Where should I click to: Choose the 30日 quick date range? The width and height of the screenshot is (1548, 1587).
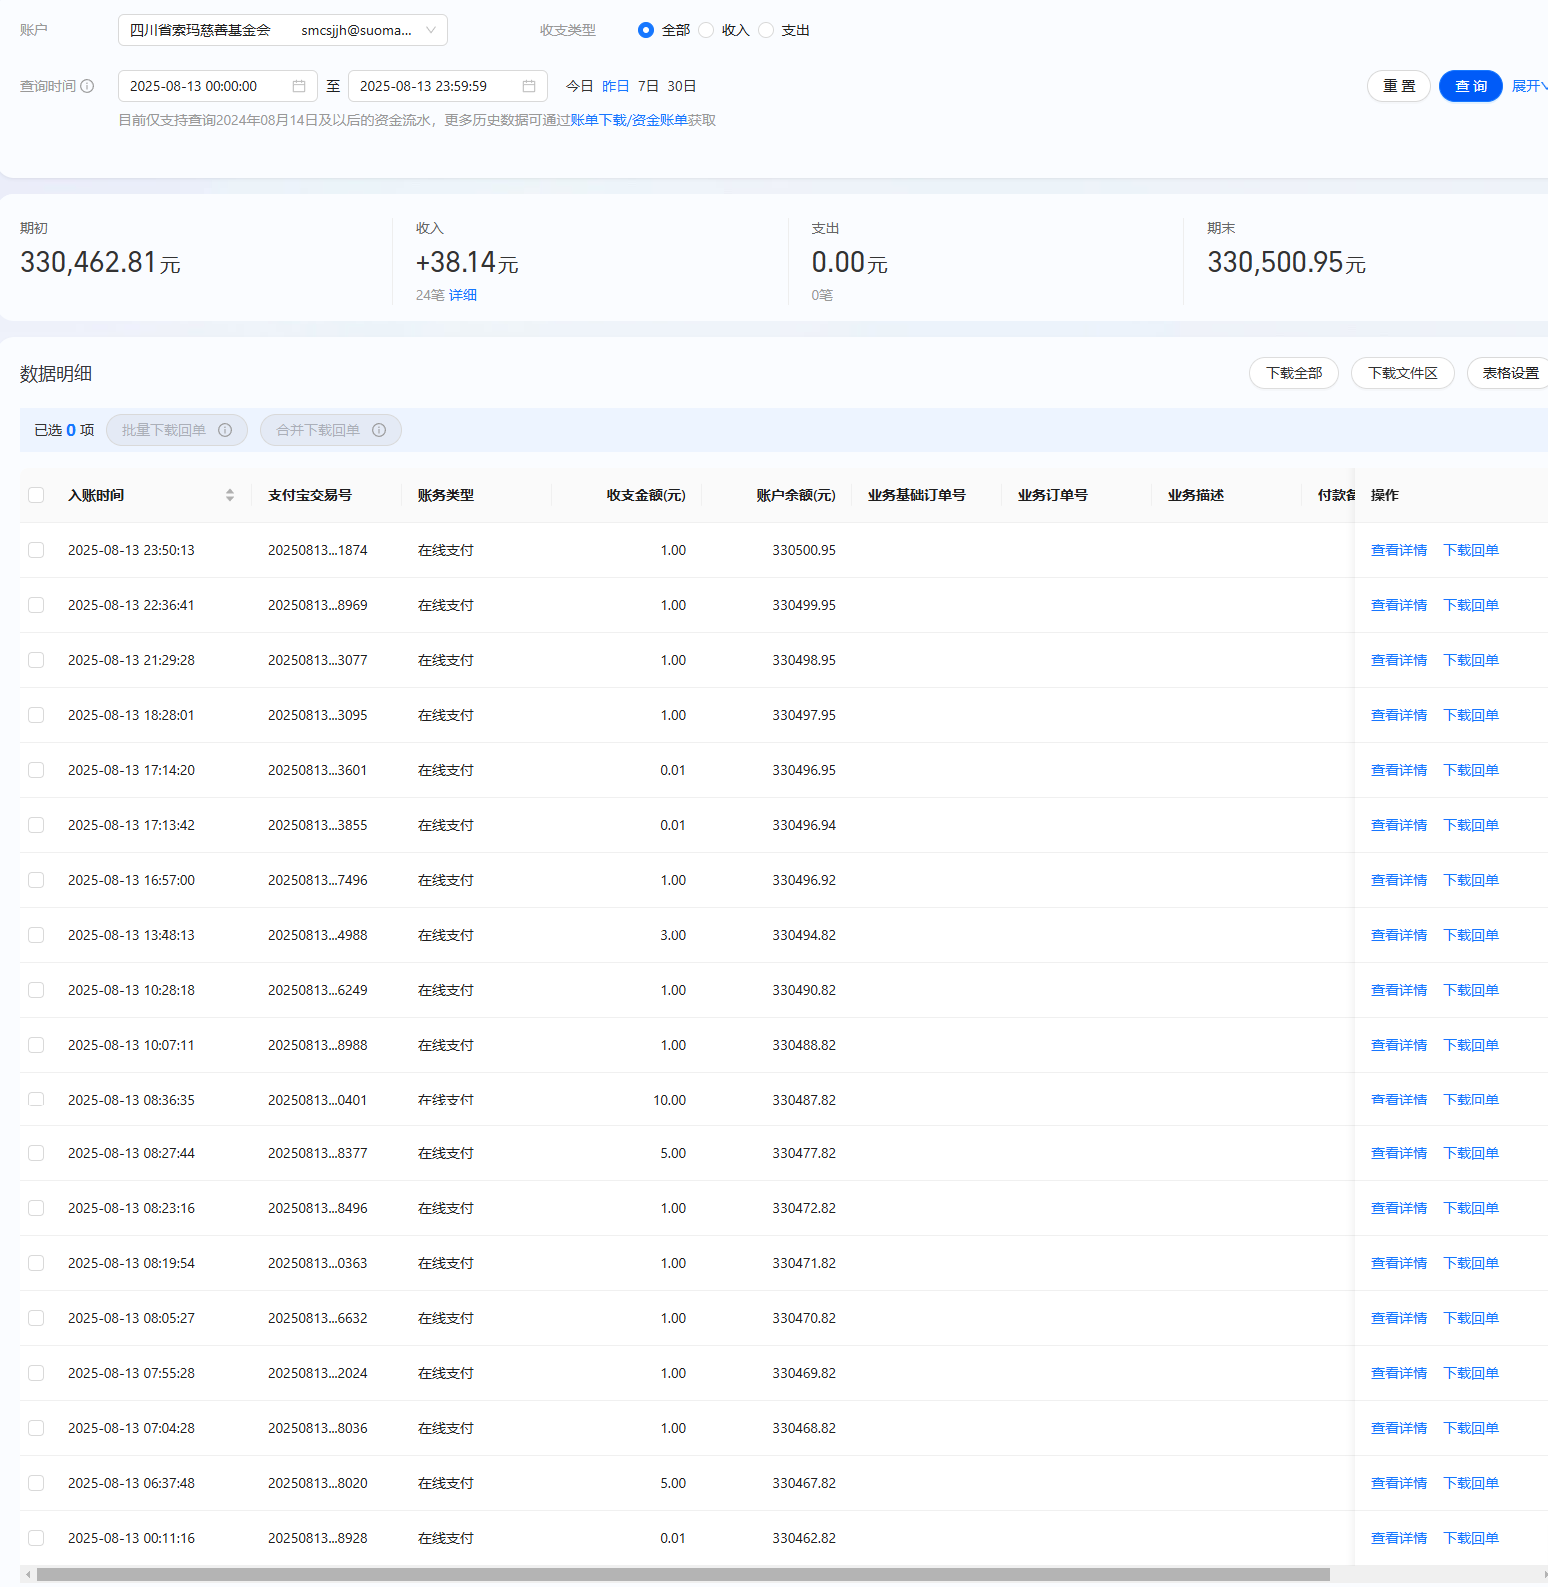tap(682, 86)
